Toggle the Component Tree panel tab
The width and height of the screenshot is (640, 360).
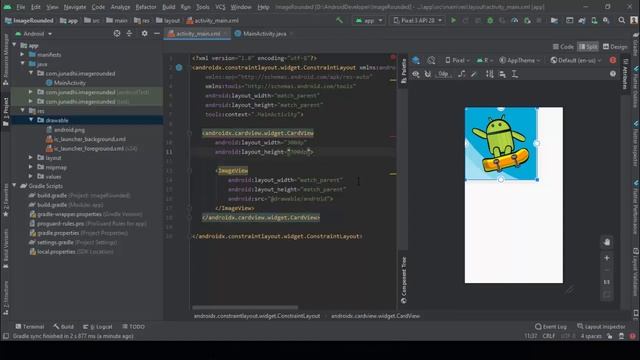click(403, 280)
